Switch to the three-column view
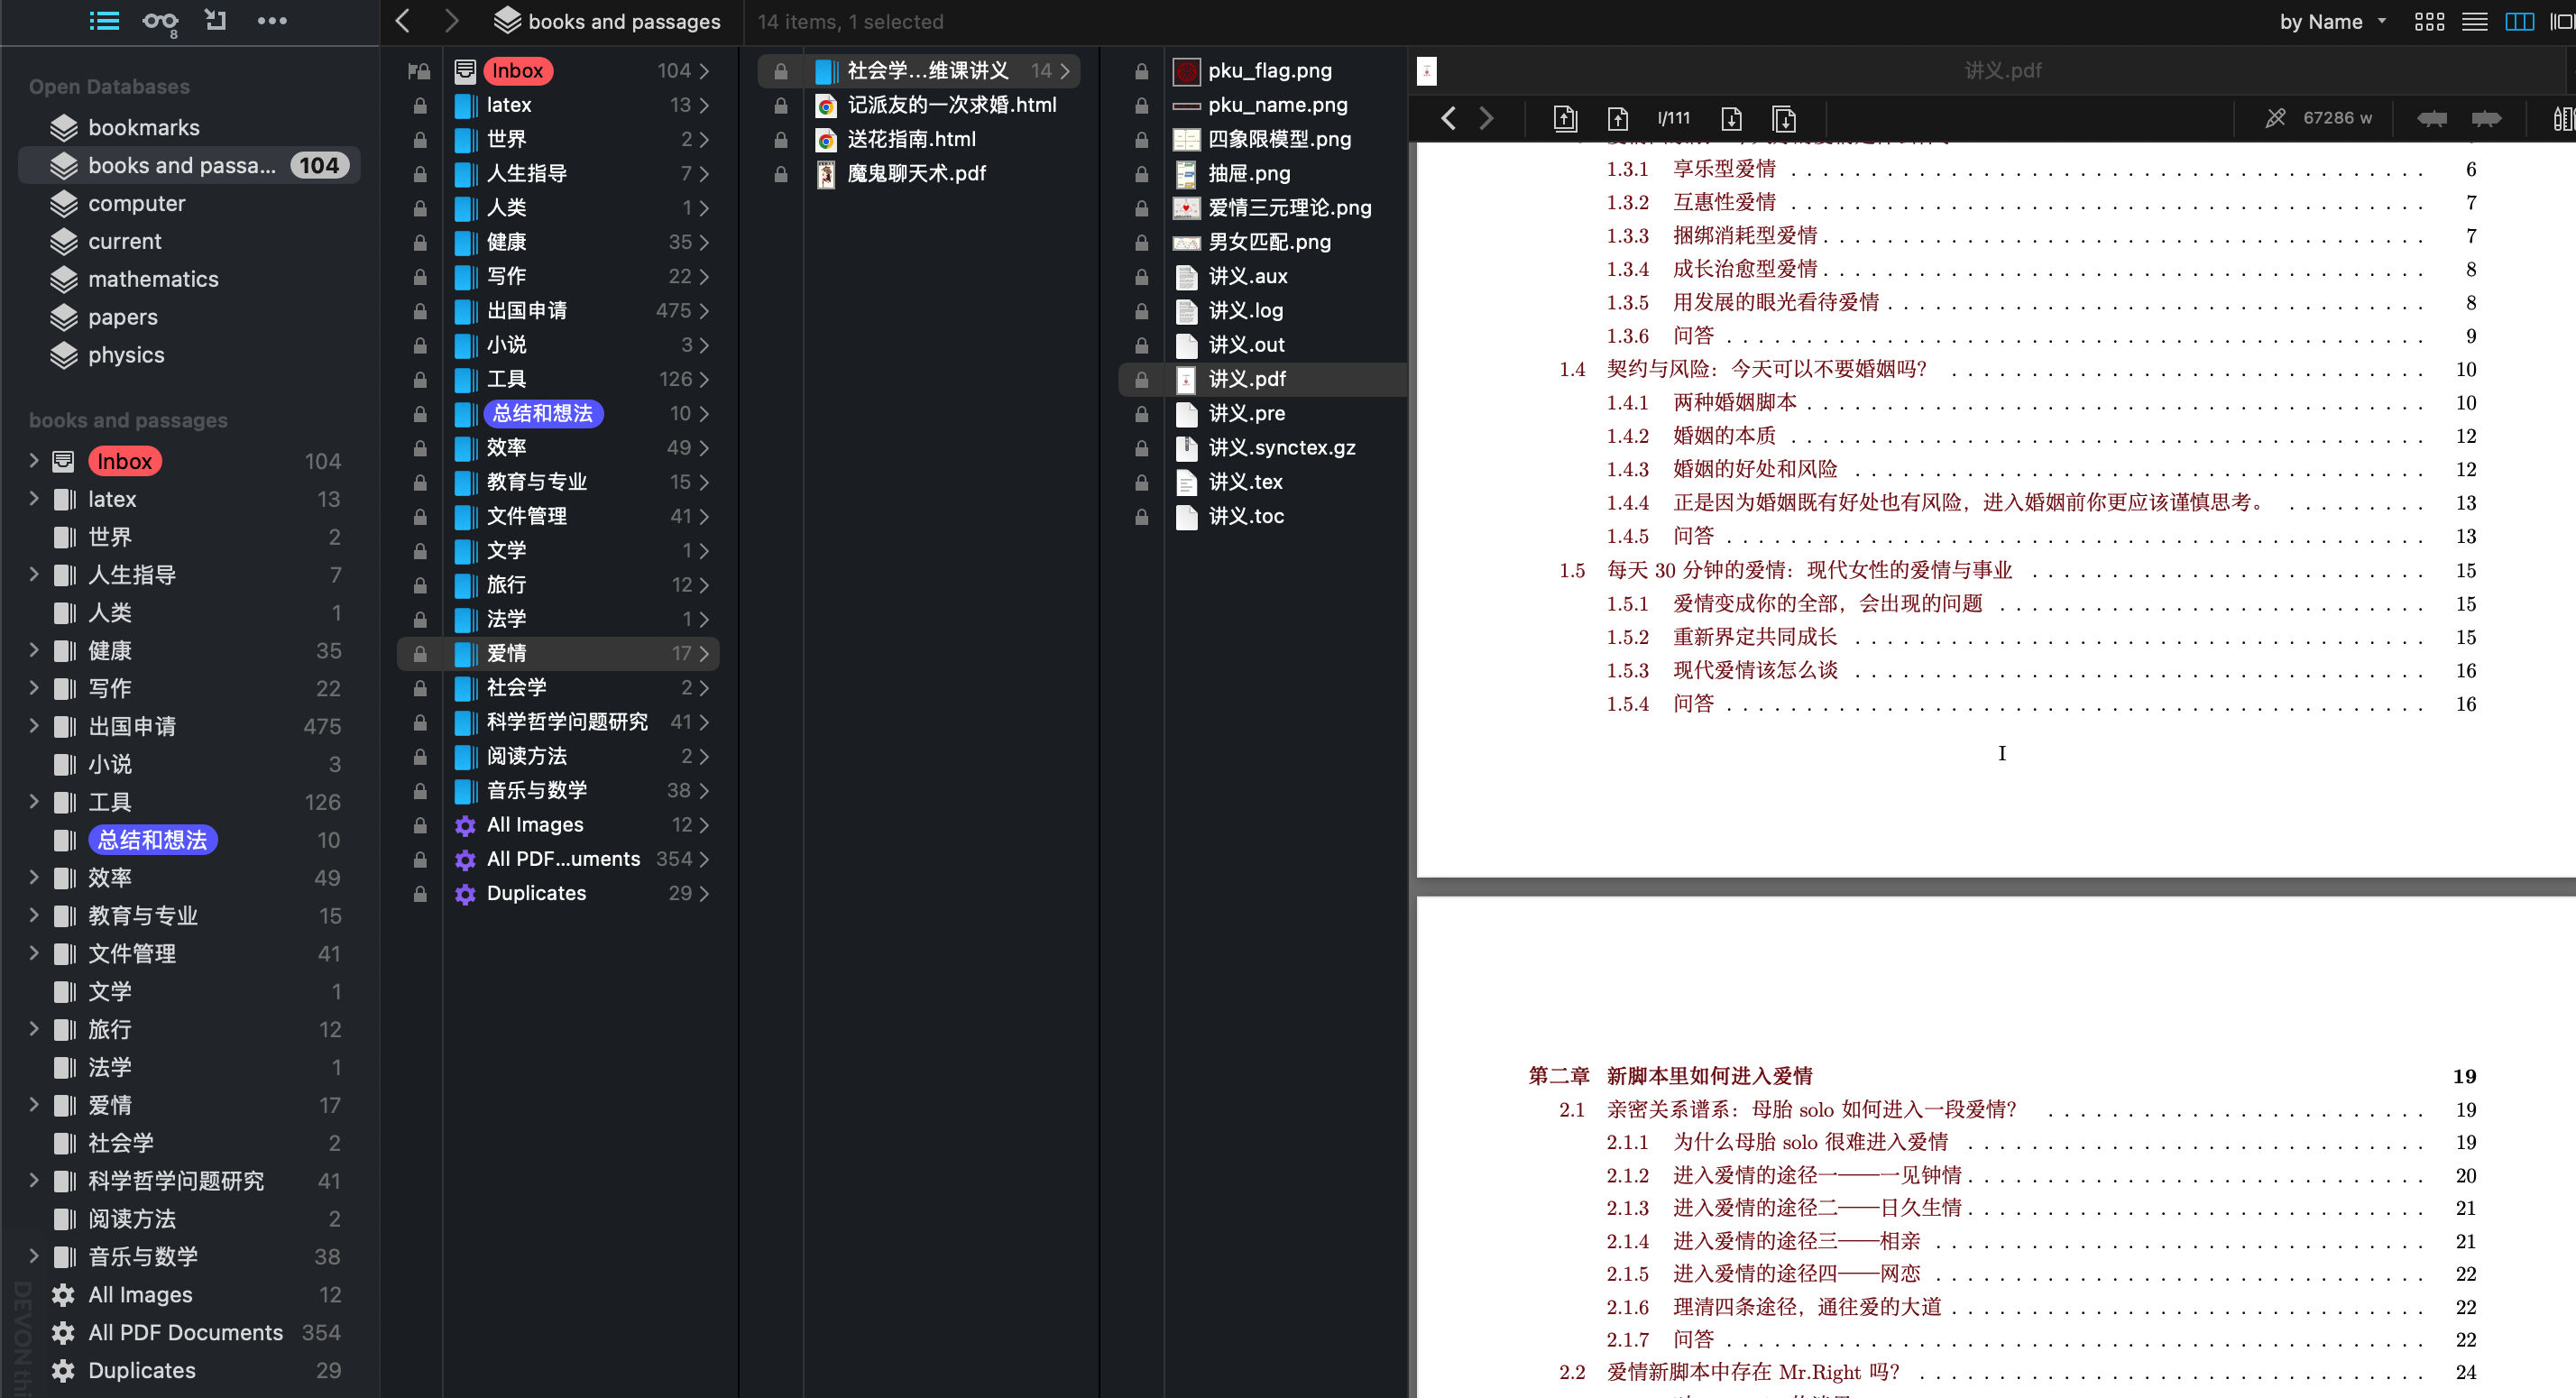2576x1398 pixels. tap(2520, 21)
